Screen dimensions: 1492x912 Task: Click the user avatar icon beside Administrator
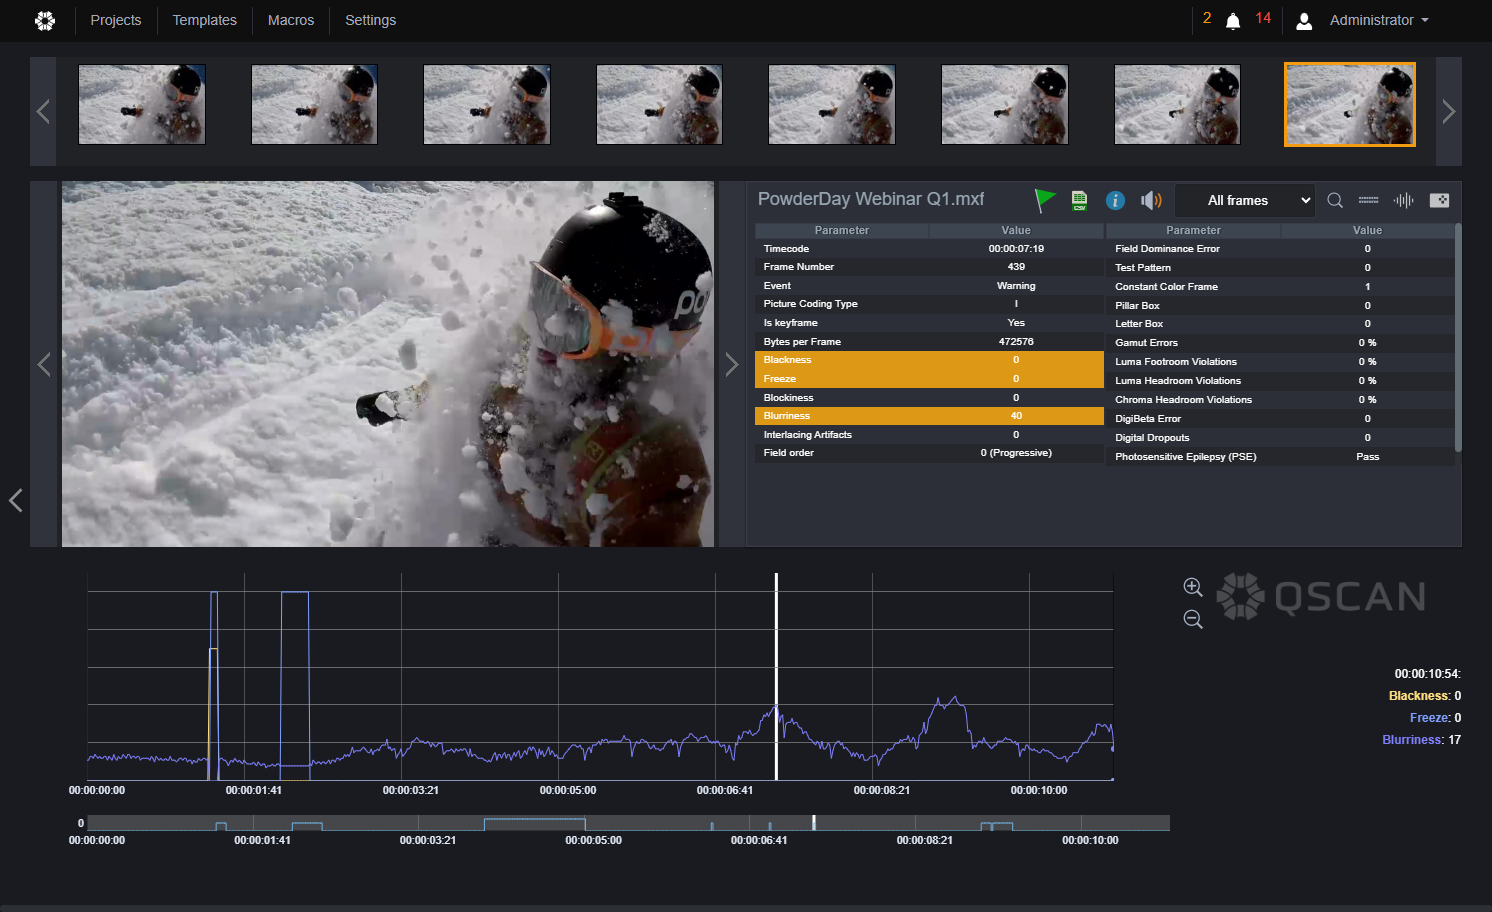(1304, 21)
